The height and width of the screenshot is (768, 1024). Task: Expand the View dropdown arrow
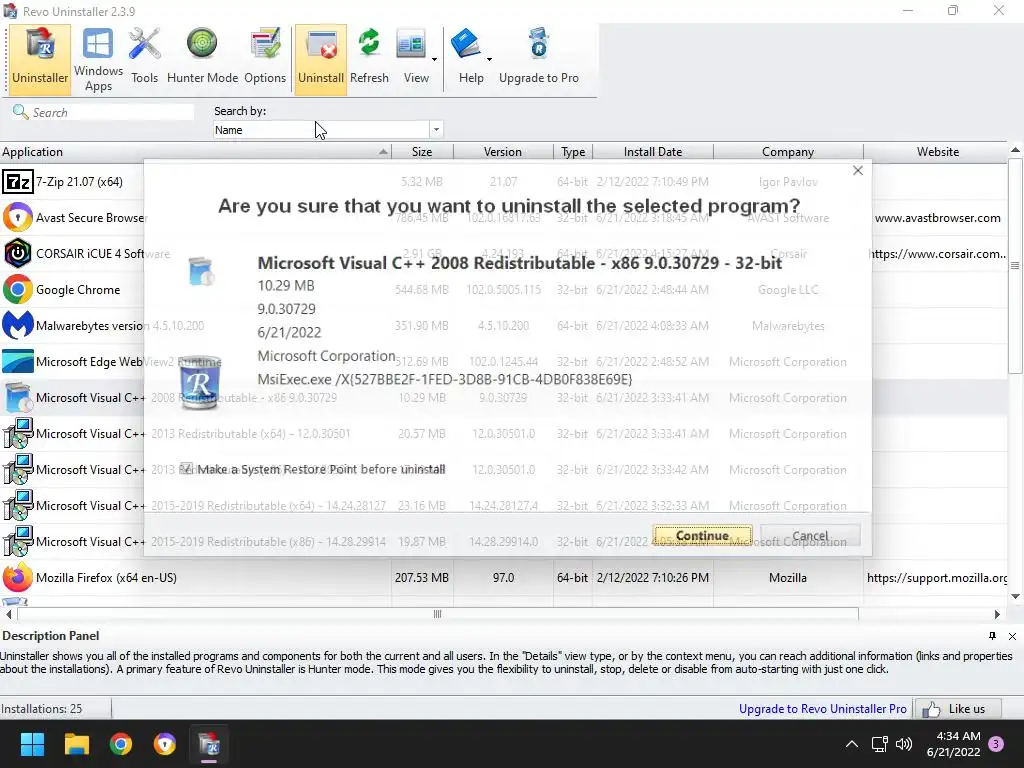434,59
